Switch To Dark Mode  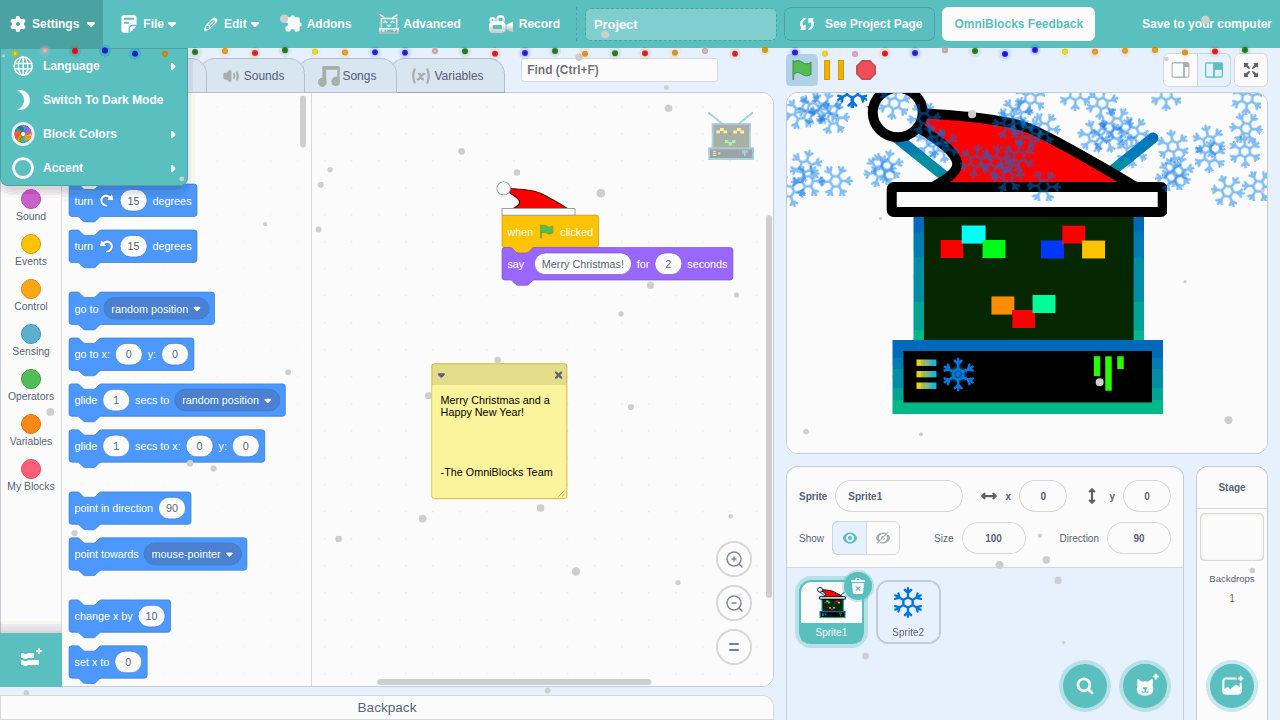click(x=94, y=100)
